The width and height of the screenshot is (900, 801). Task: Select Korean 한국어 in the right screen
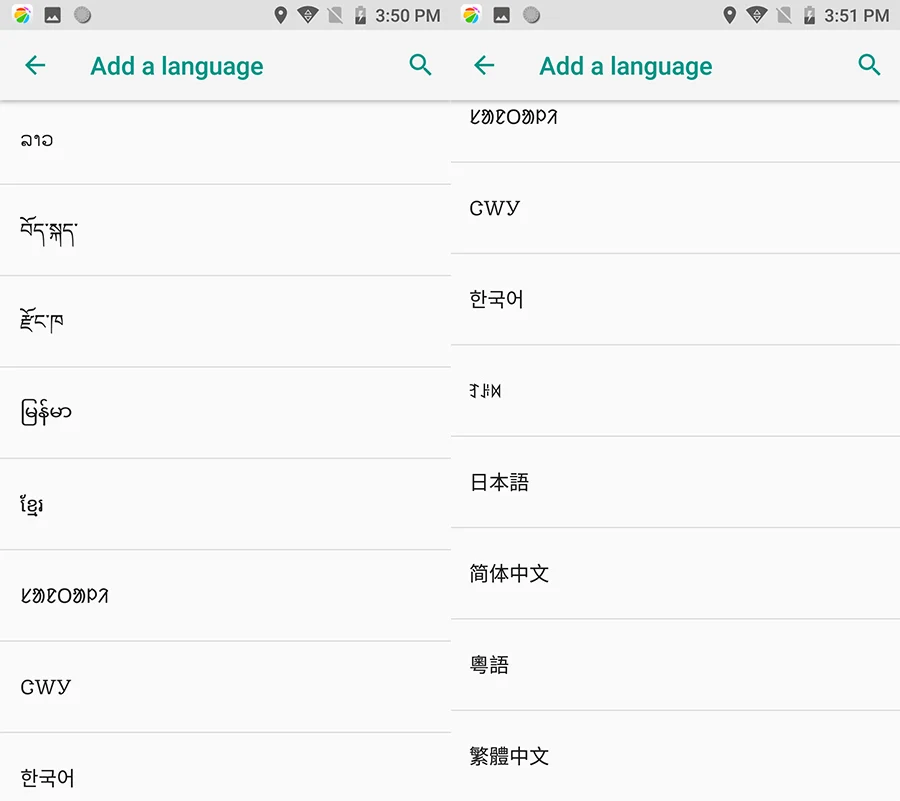(676, 299)
